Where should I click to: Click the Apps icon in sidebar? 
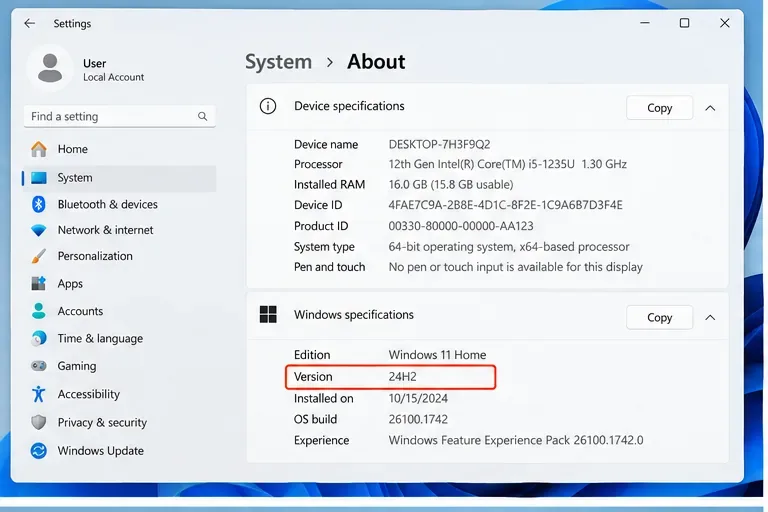tap(39, 284)
